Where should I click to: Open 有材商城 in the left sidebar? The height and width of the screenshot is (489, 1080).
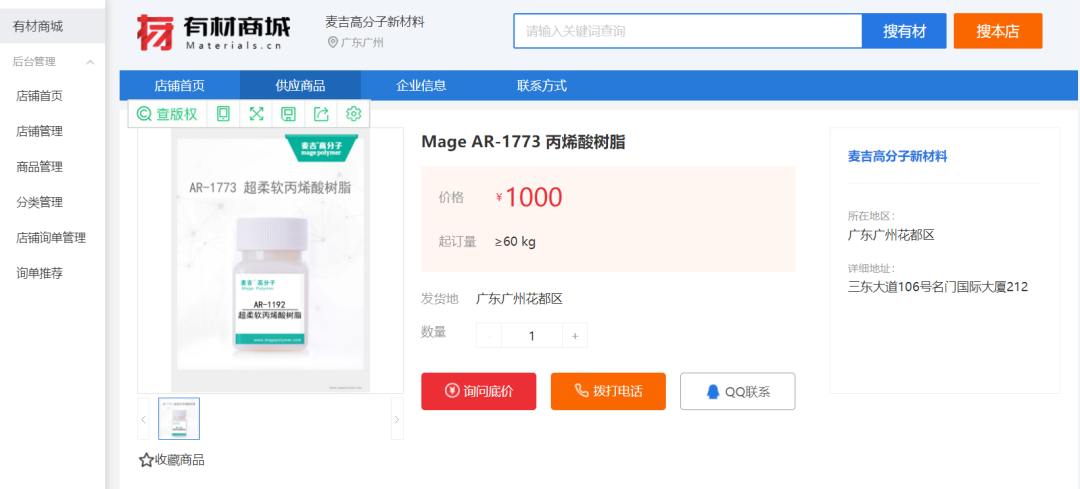[52, 27]
